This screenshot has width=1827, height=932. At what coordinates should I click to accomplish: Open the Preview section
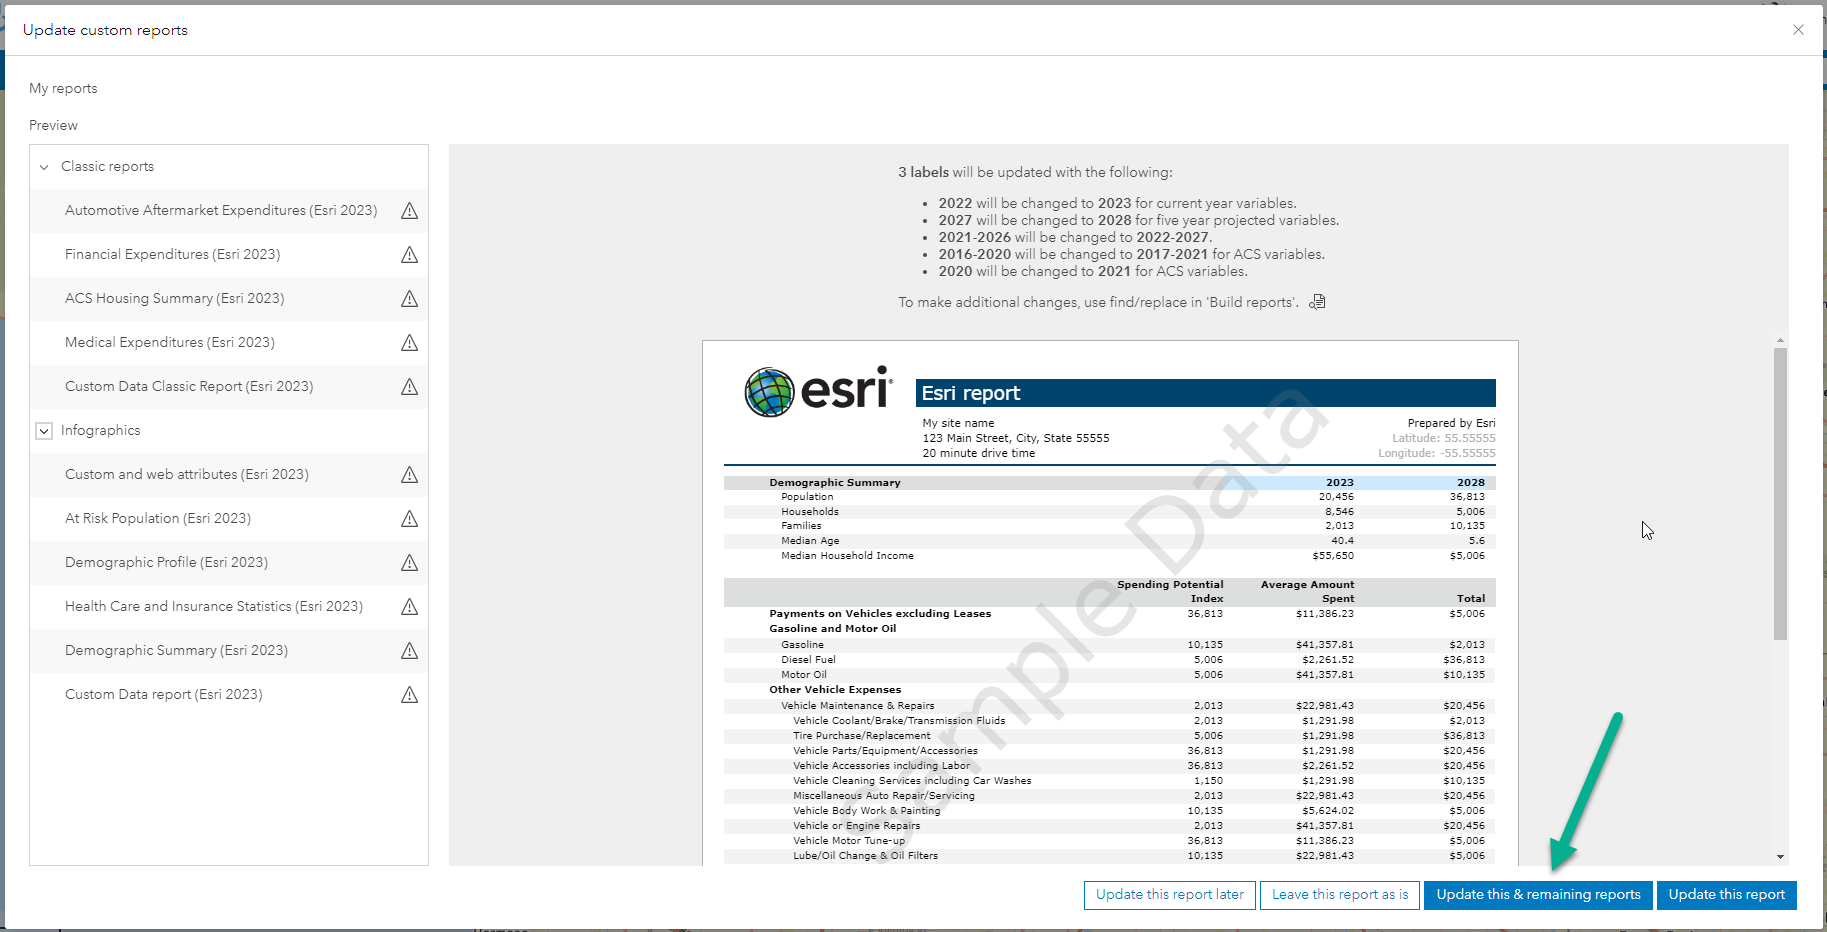[52, 124]
